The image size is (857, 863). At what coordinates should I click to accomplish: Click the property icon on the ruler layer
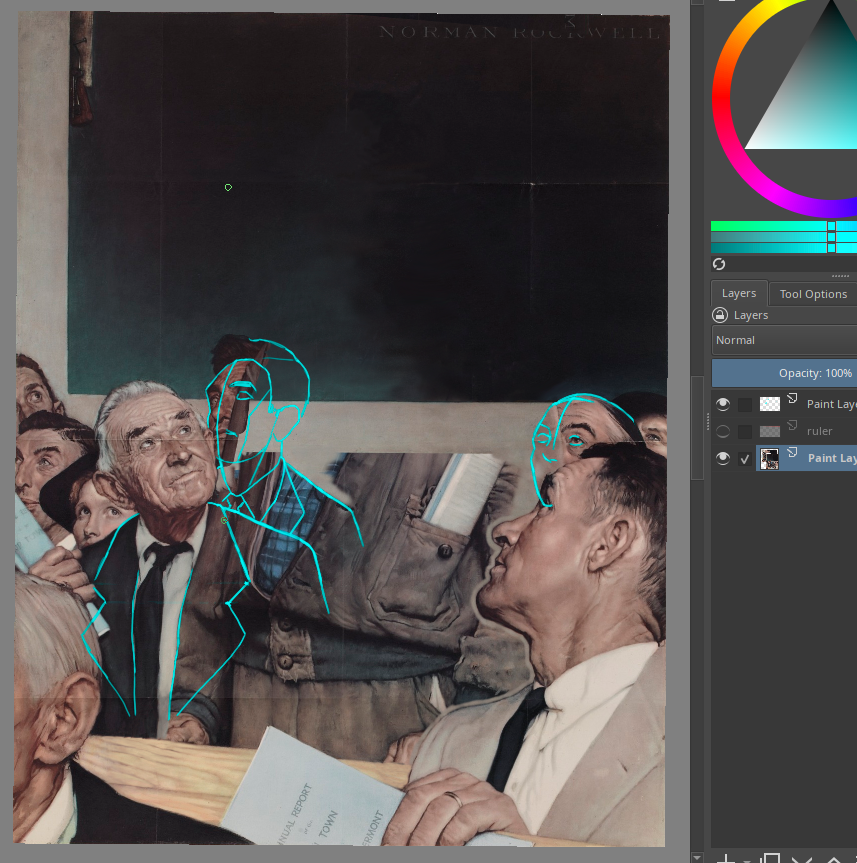(792, 425)
